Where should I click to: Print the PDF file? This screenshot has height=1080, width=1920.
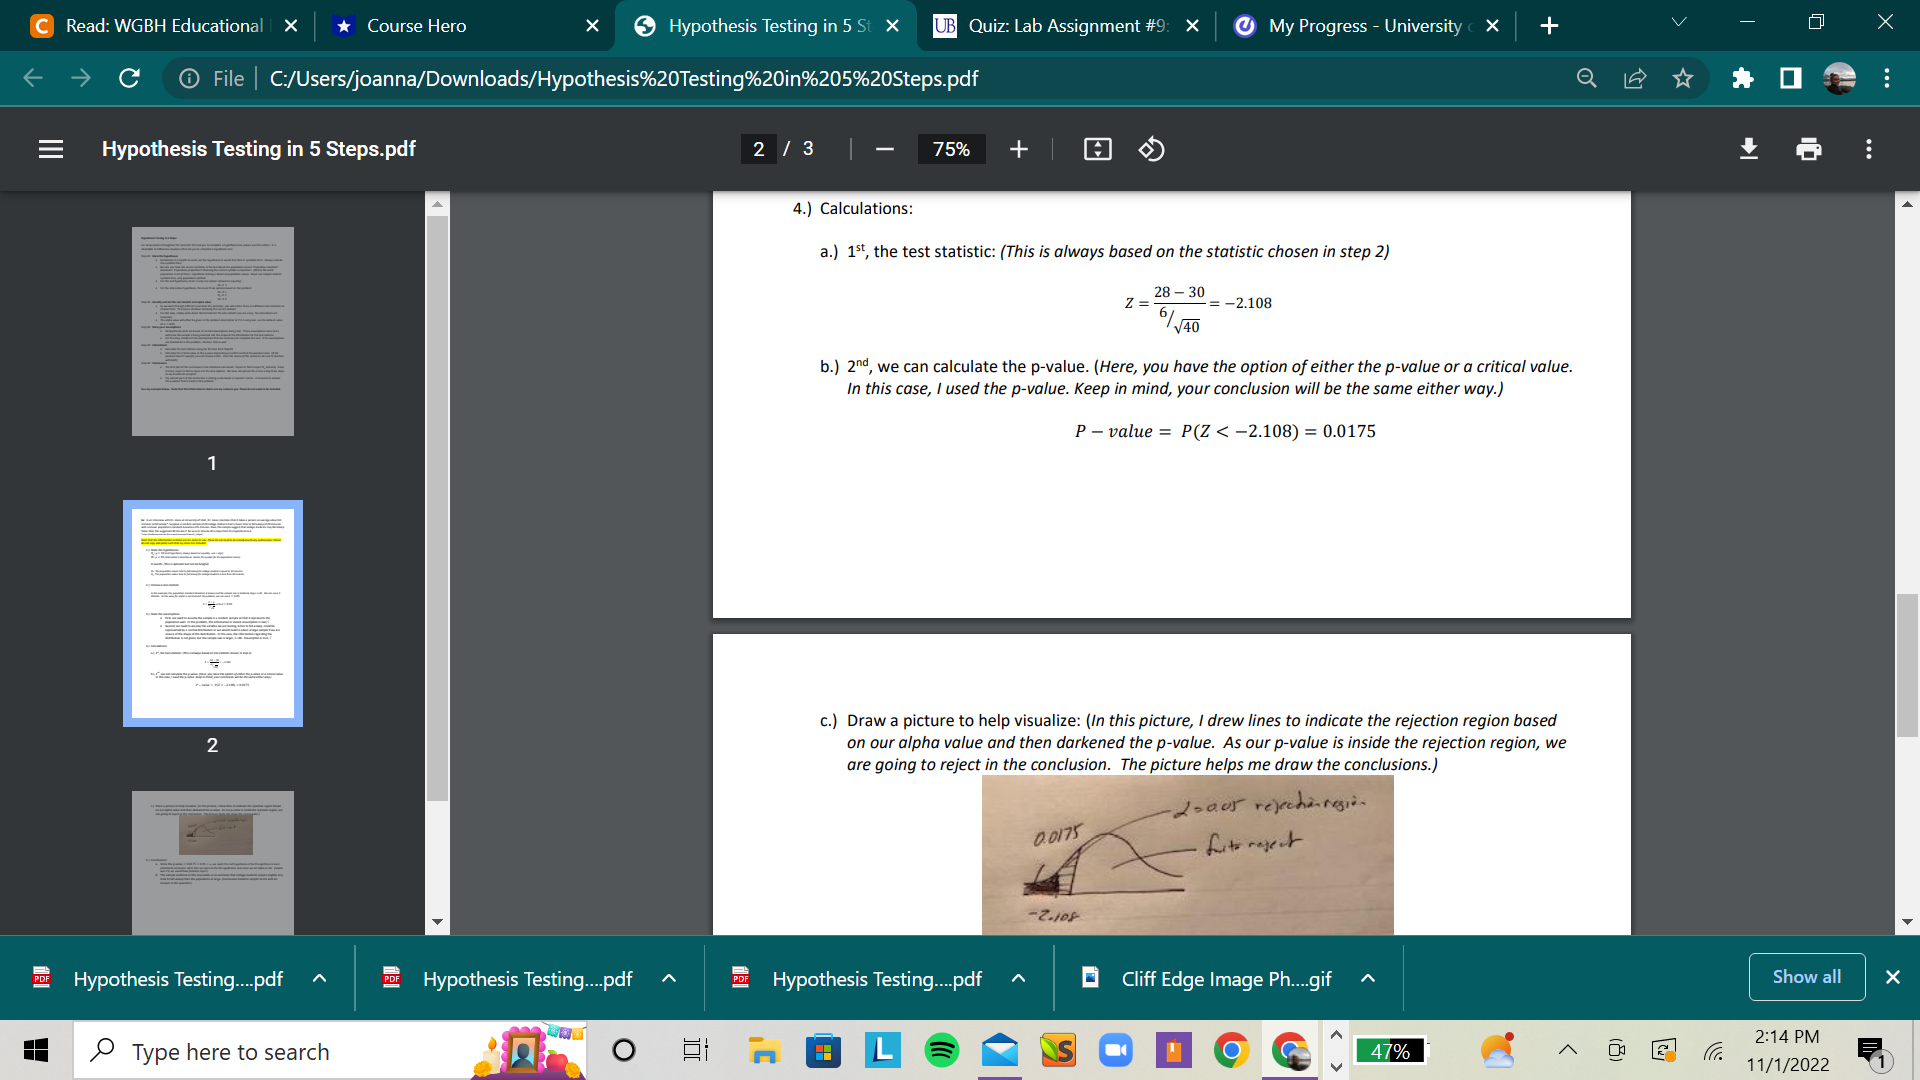coord(1808,149)
